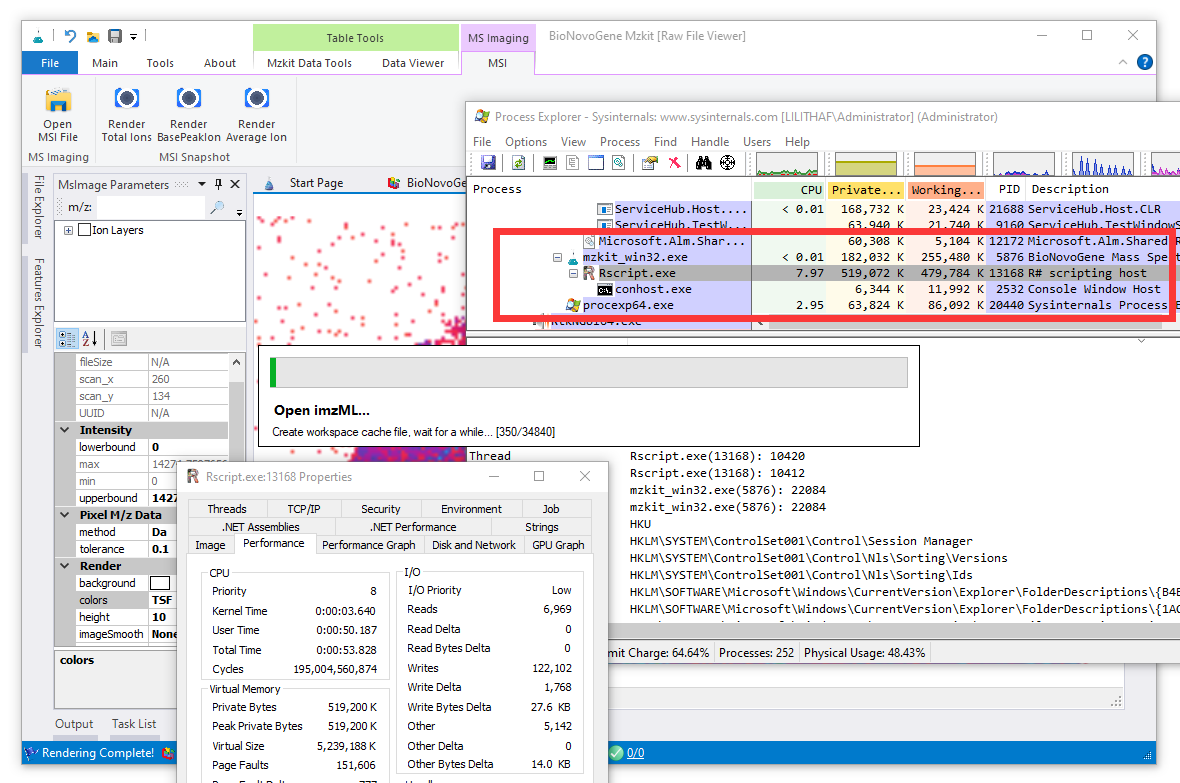
Task: Switch property grid to categorized view
Action: pos(67,338)
